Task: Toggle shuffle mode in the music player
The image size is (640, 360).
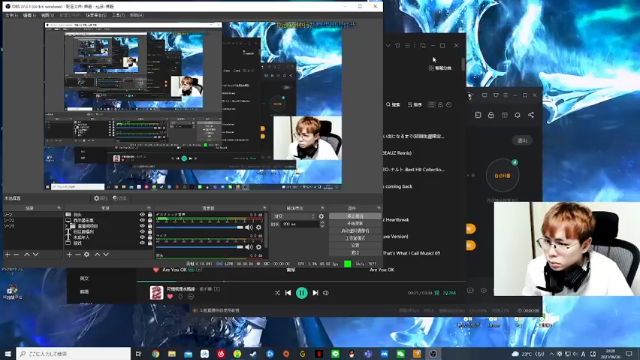Action: [277, 293]
